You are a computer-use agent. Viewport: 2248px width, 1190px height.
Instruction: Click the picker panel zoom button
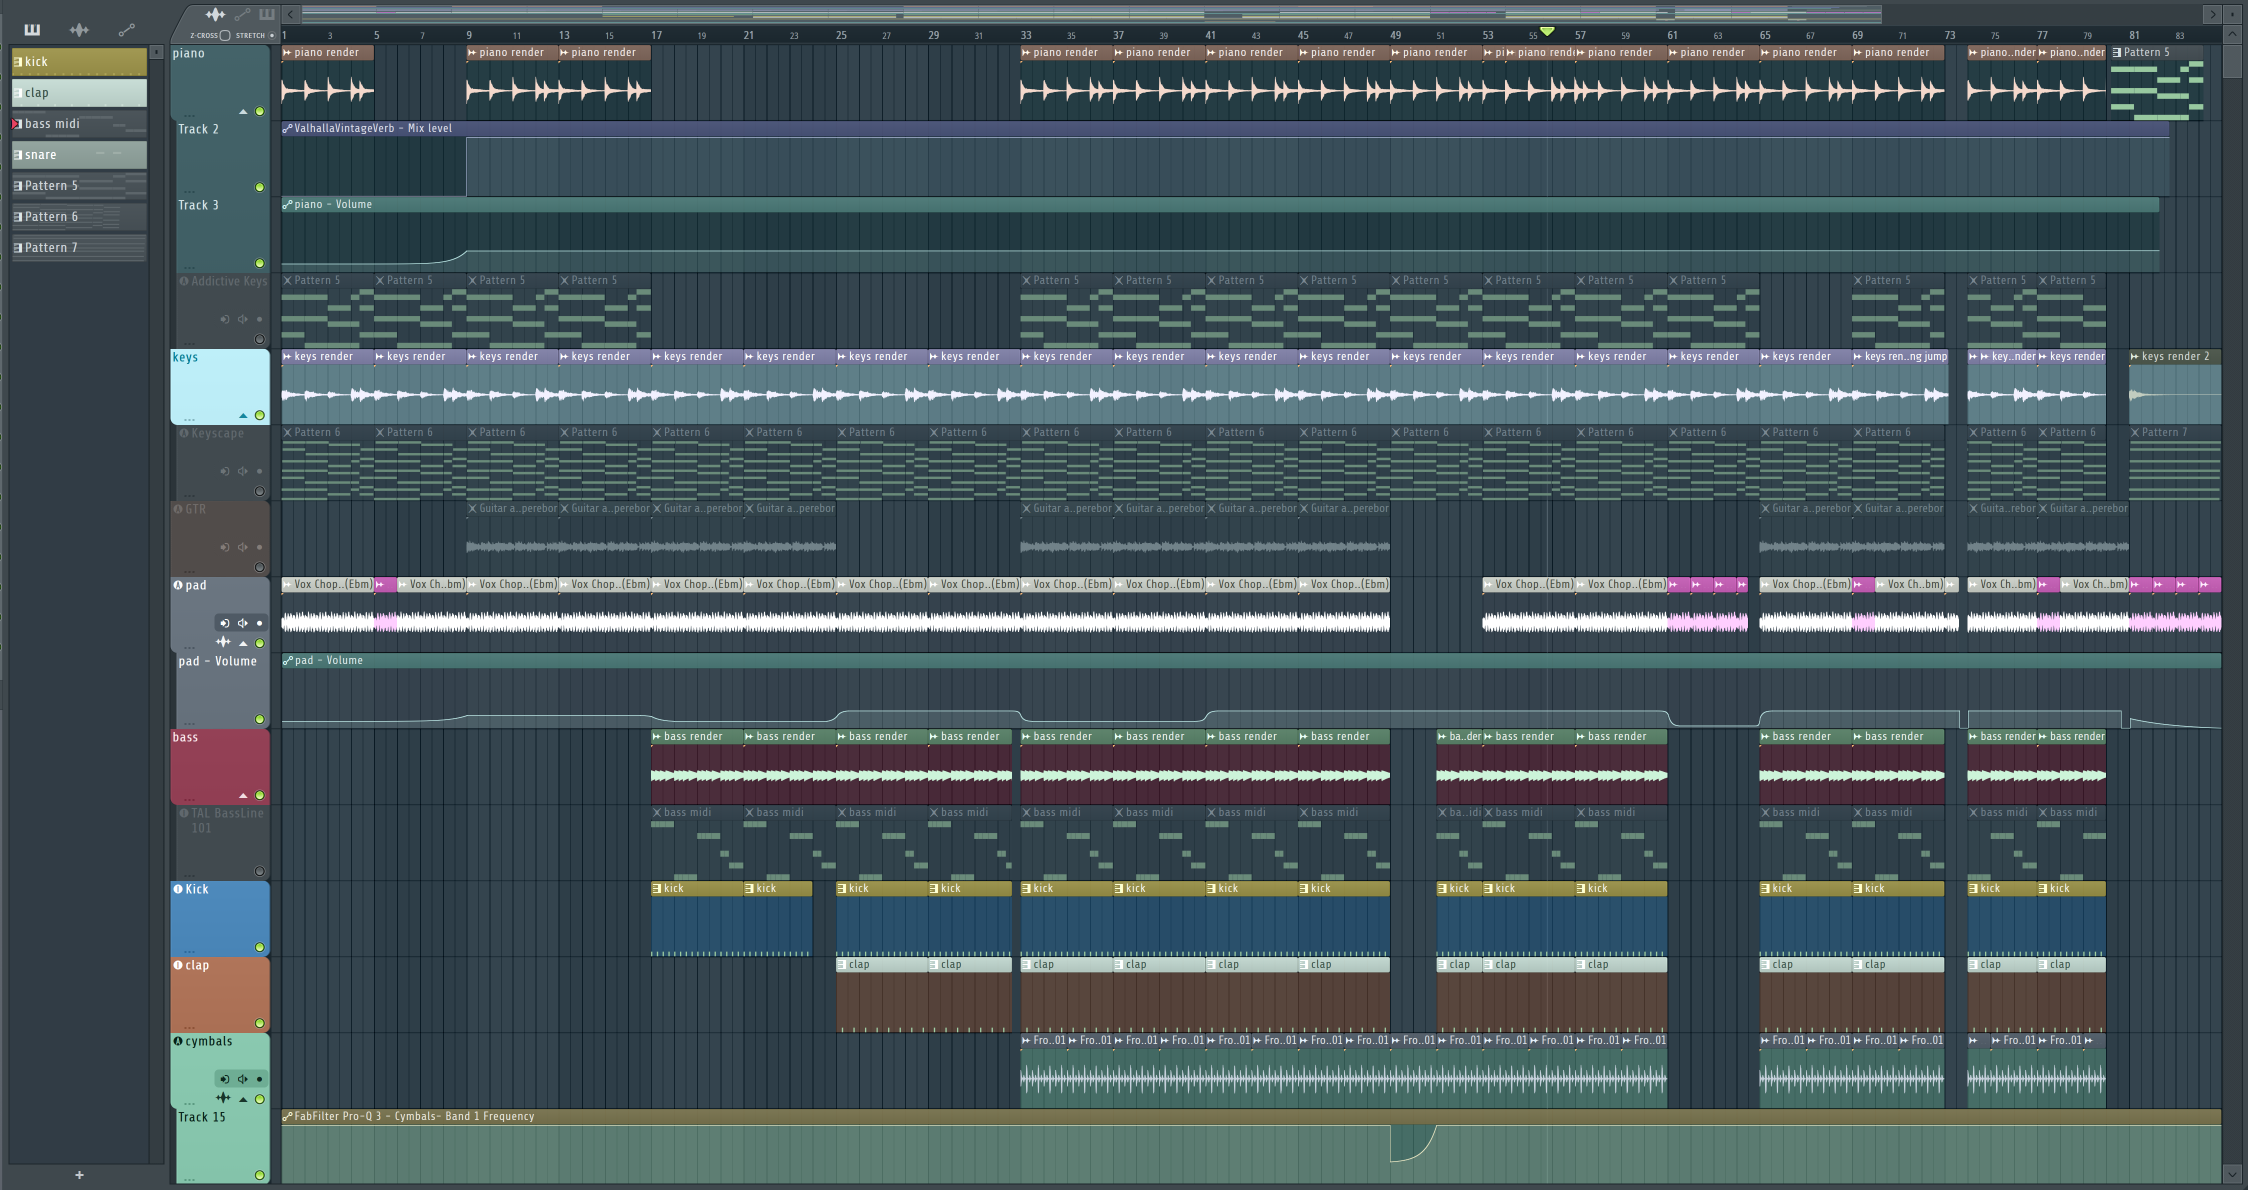click(156, 52)
